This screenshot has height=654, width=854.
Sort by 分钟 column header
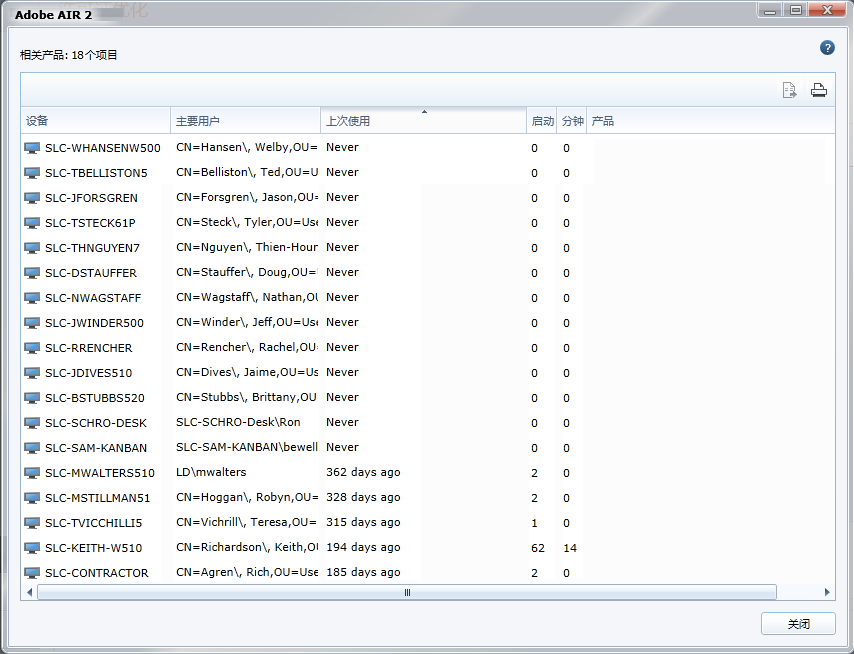click(x=571, y=121)
